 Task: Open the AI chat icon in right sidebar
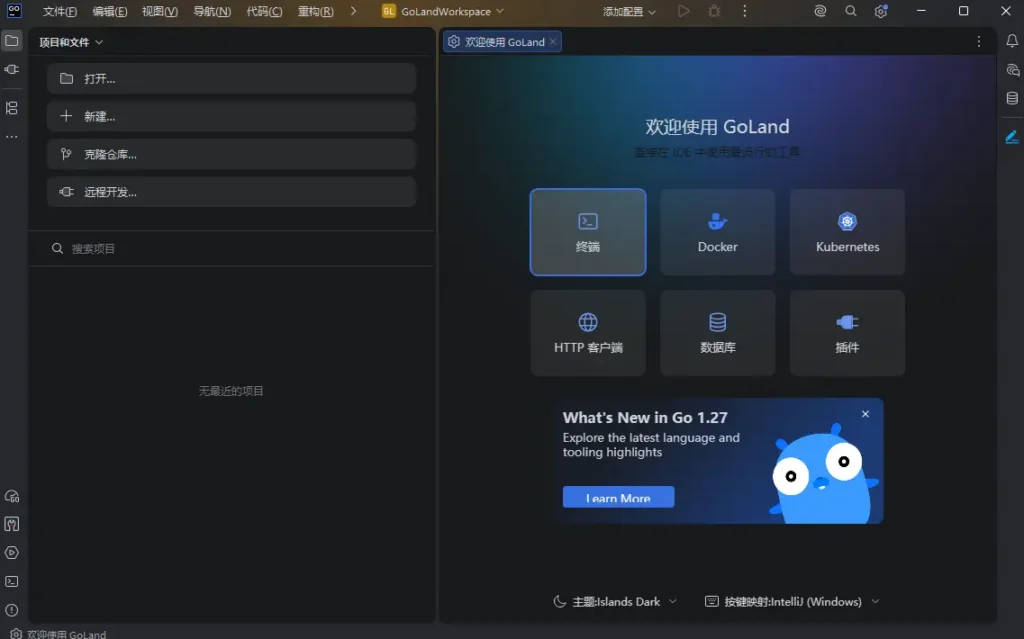tap(1012, 70)
